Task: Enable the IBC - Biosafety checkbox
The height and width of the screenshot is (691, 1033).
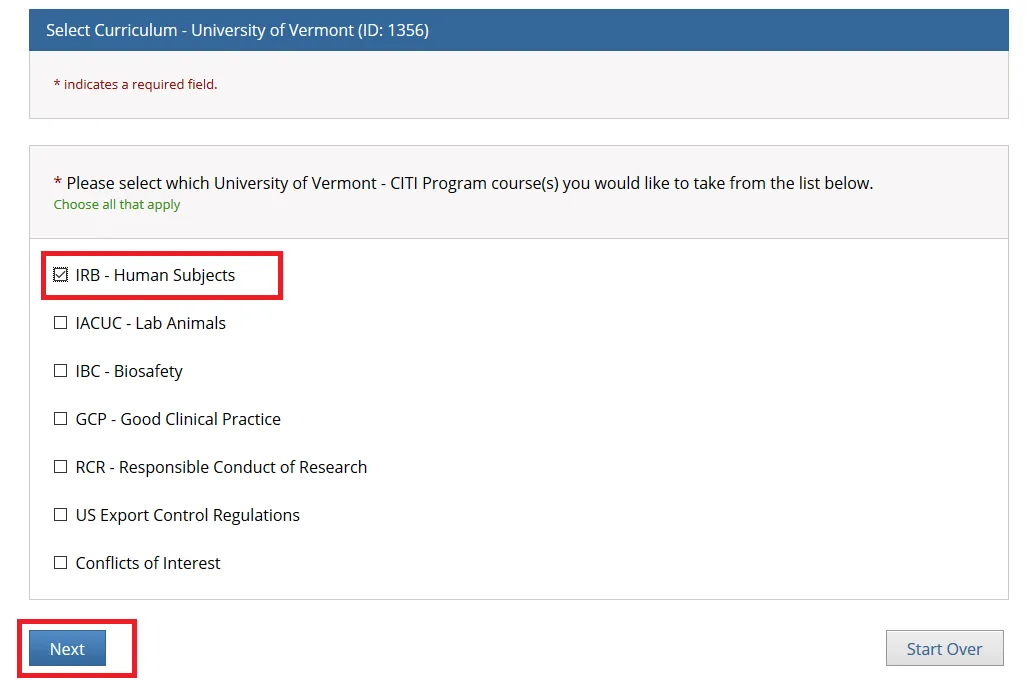Action: (61, 371)
